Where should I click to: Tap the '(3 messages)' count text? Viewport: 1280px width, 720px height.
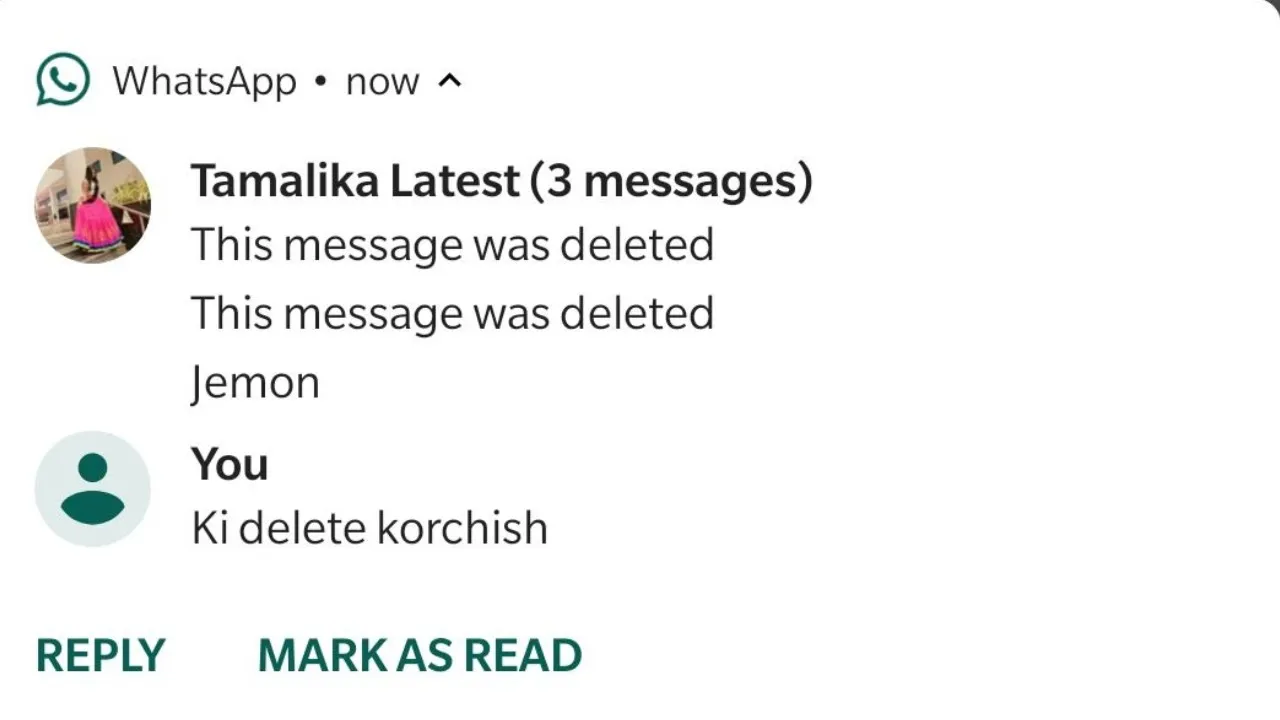(x=671, y=182)
